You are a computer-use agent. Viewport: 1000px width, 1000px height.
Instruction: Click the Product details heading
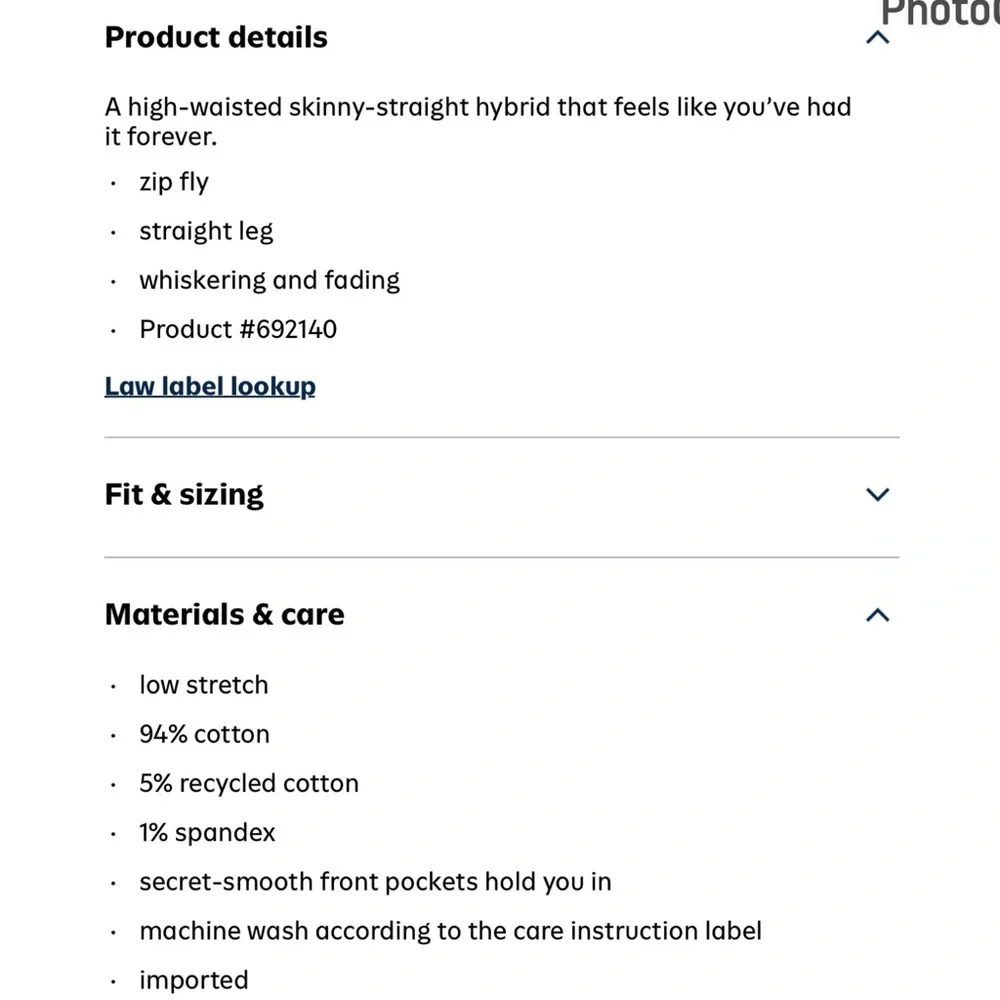[x=216, y=38]
